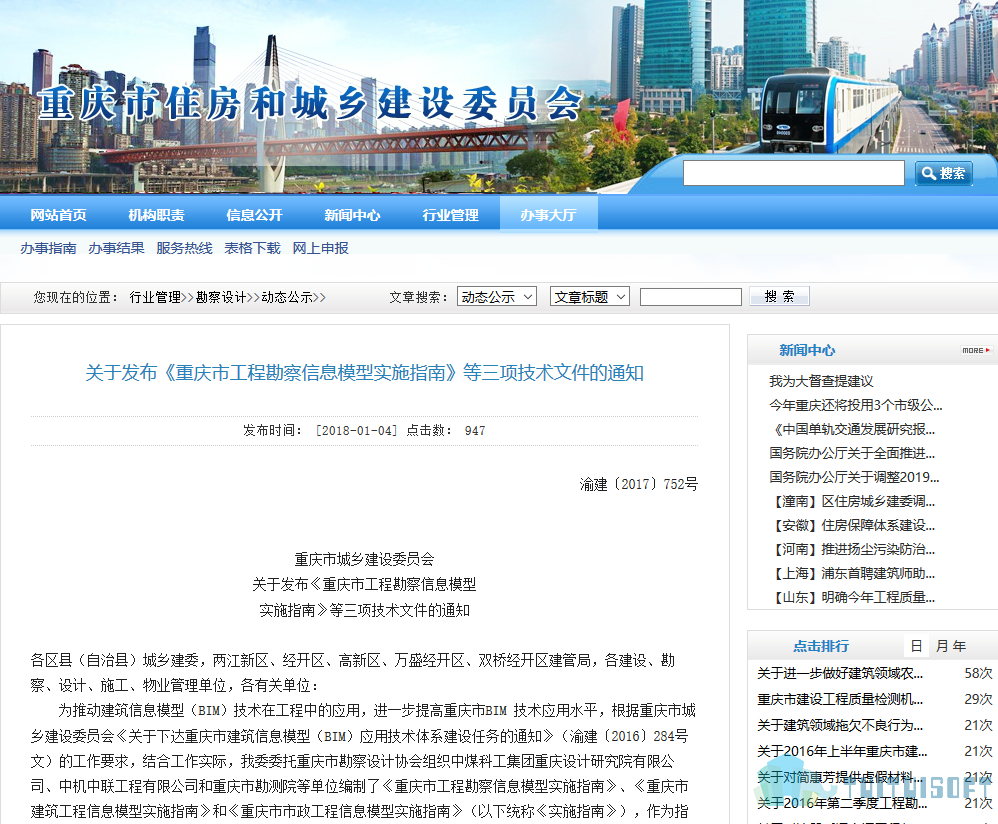Open news item 【上海】浦东首聘建筑师助...
The image size is (998, 824).
[852, 573]
